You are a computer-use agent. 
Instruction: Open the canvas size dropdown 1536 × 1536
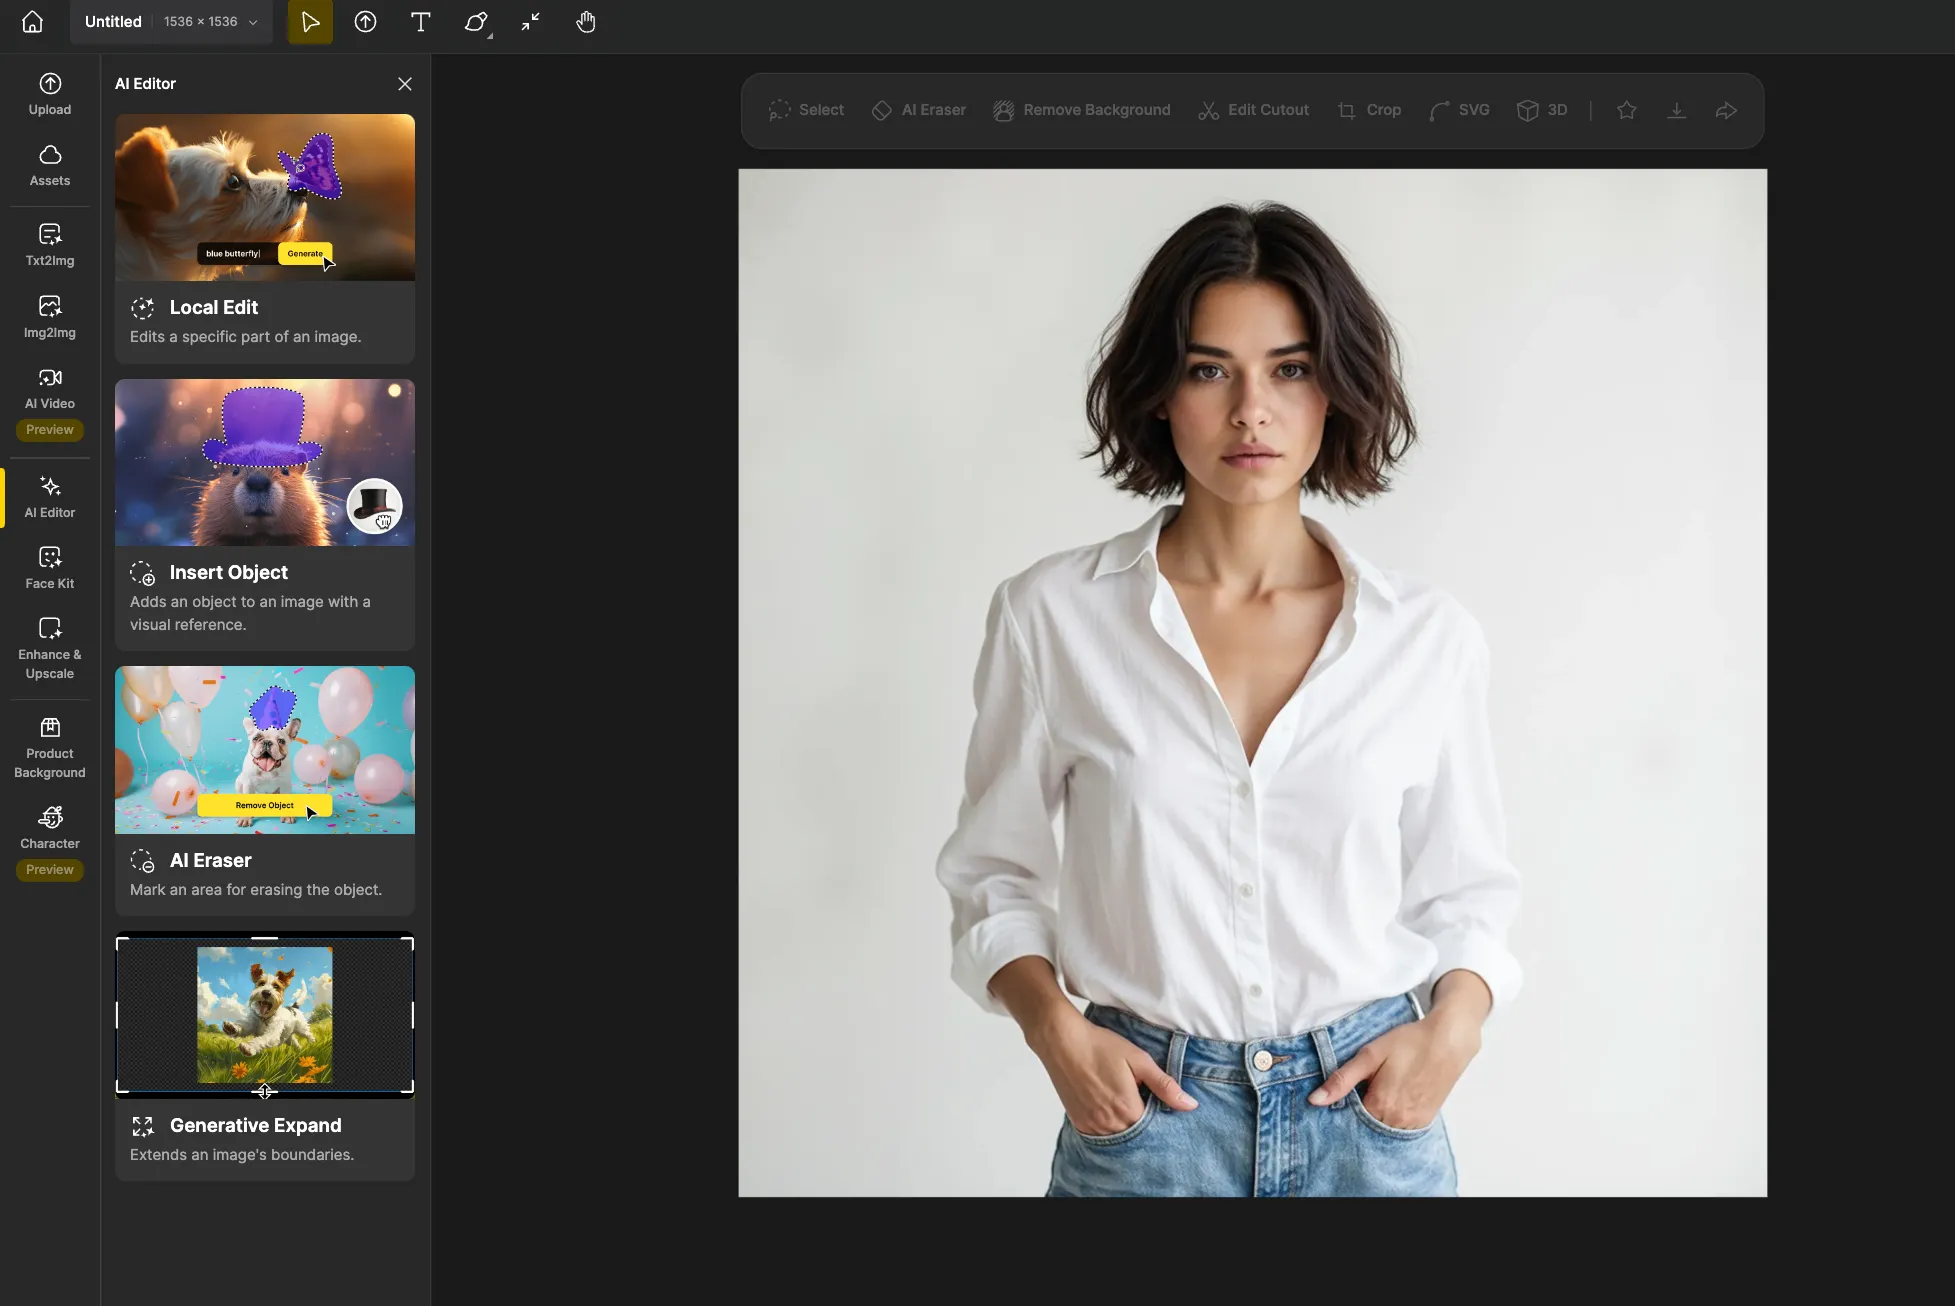click(x=211, y=22)
